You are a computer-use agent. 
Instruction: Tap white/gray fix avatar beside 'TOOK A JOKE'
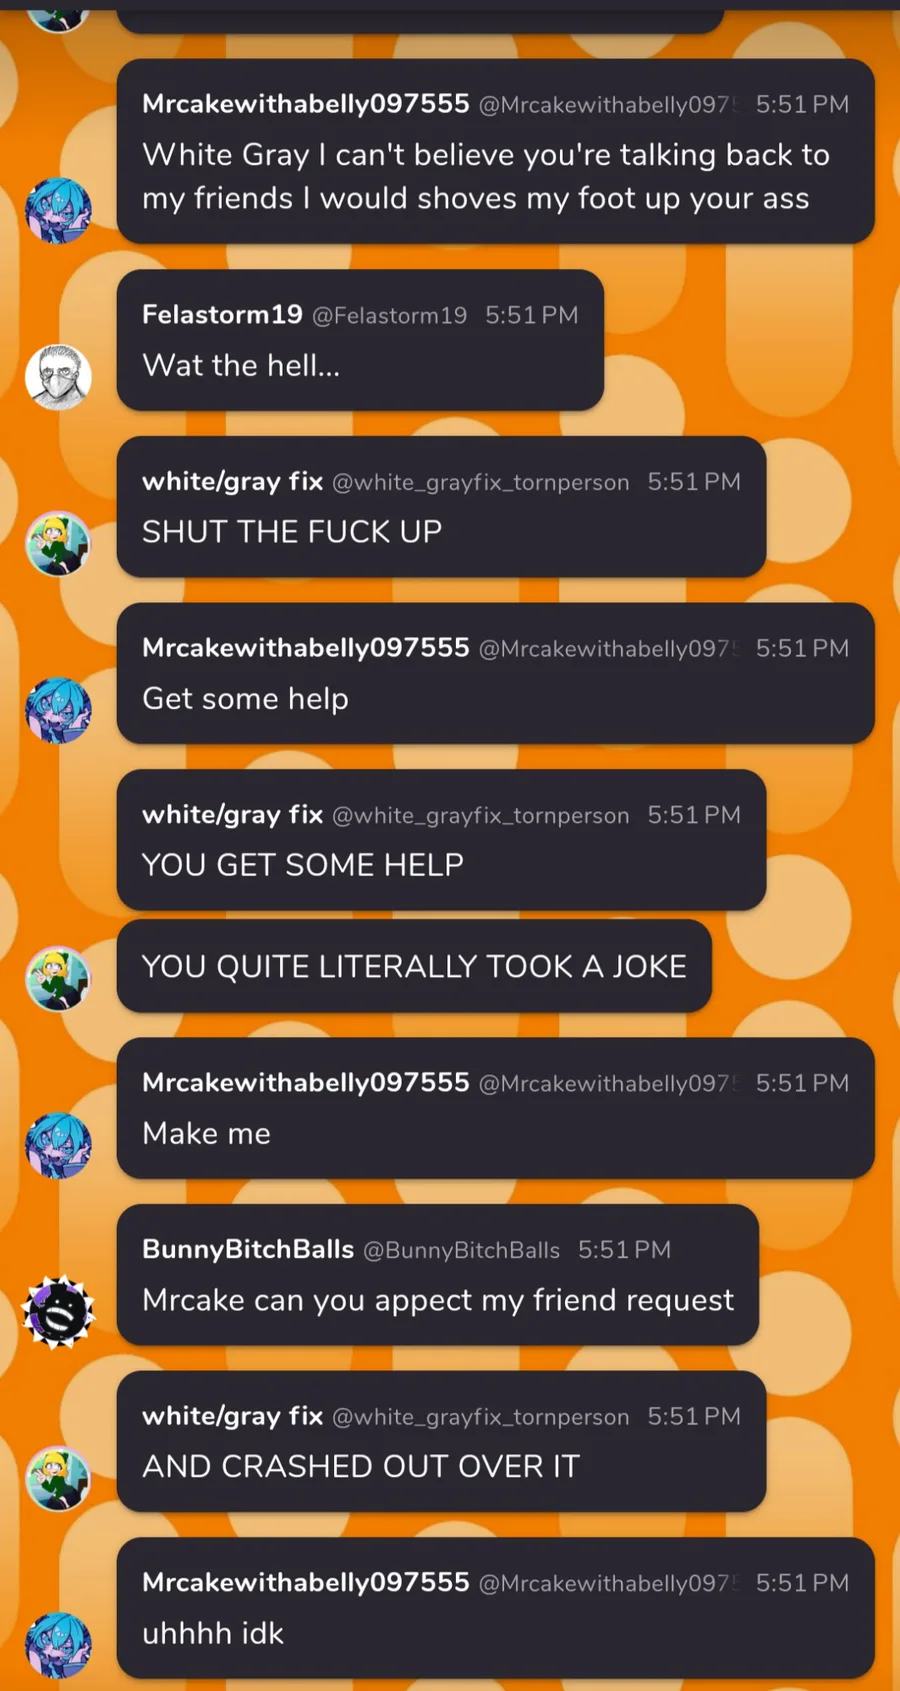pos(58,978)
